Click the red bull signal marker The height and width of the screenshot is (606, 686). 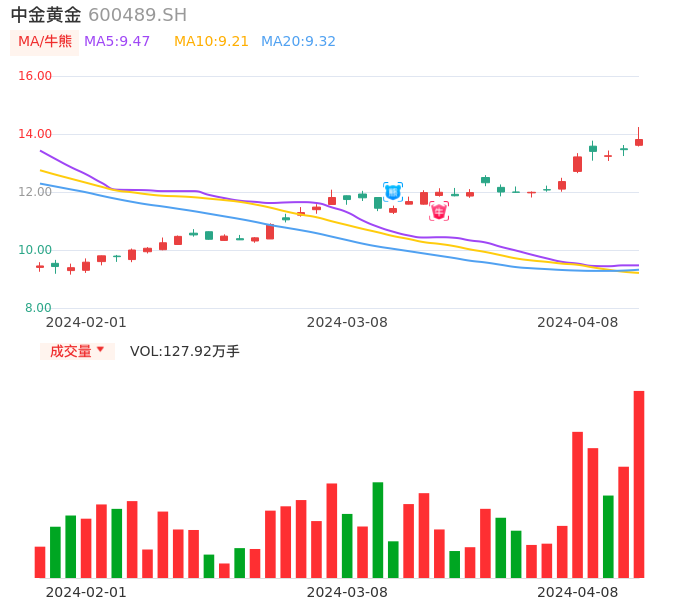coord(439,211)
